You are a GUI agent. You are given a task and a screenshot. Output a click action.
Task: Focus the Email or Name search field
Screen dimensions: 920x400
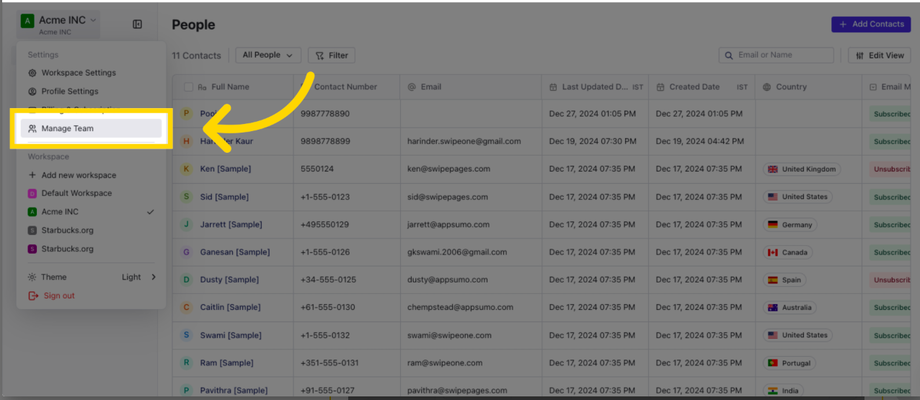coord(776,55)
